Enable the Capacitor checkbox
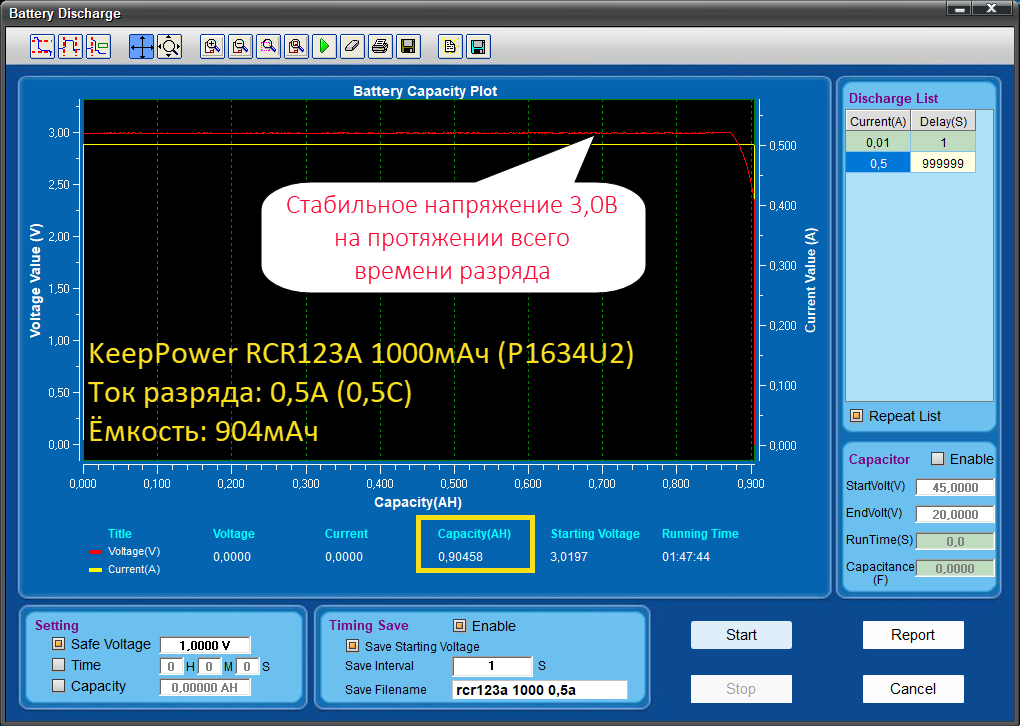1020x726 pixels. point(937,459)
